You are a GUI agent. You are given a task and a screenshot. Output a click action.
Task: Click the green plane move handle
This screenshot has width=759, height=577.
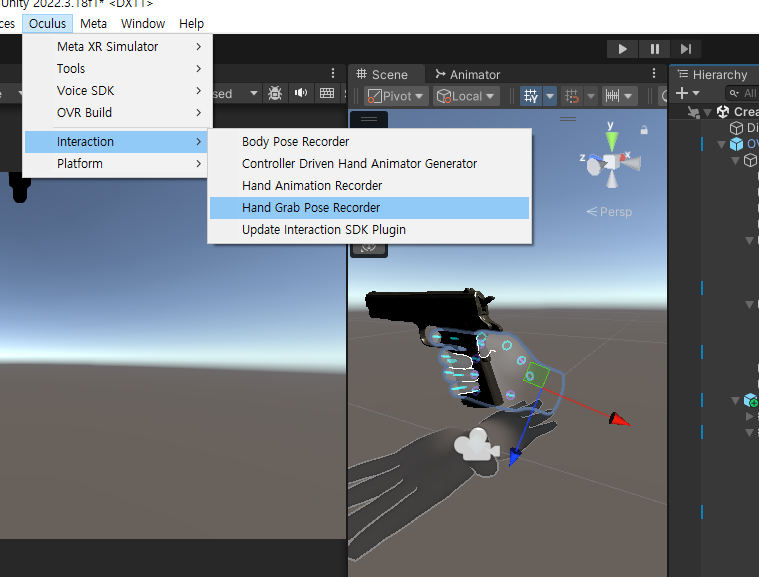(x=536, y=375)
